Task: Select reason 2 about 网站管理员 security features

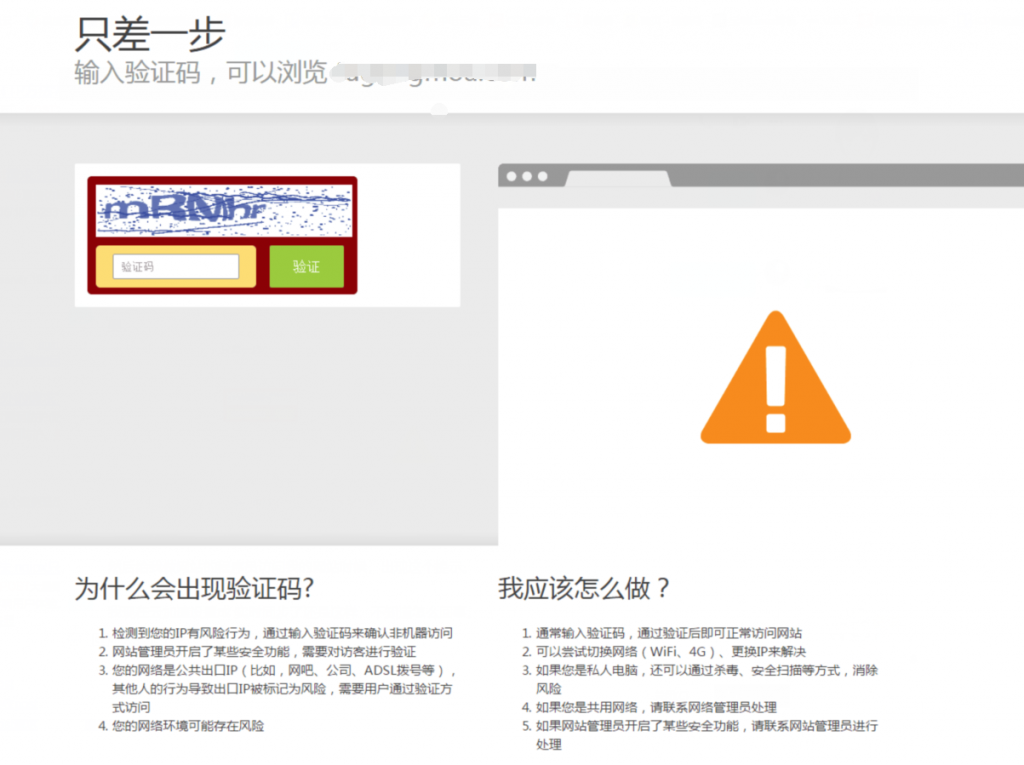Action: pyautogui.click(x=264, y=652)
